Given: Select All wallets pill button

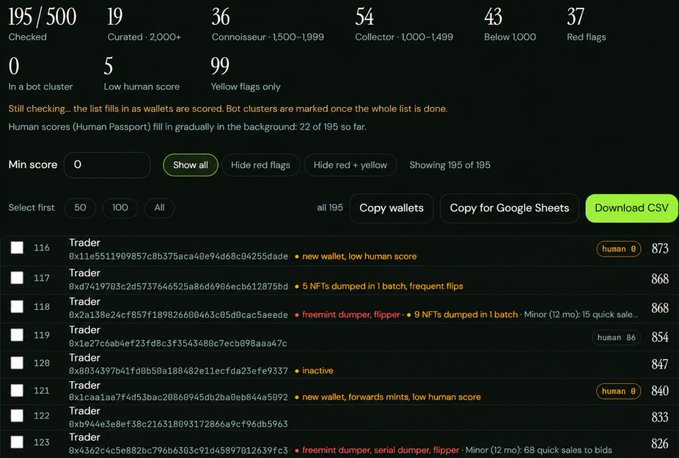Looking at the screenshot, I should [159, 208].
